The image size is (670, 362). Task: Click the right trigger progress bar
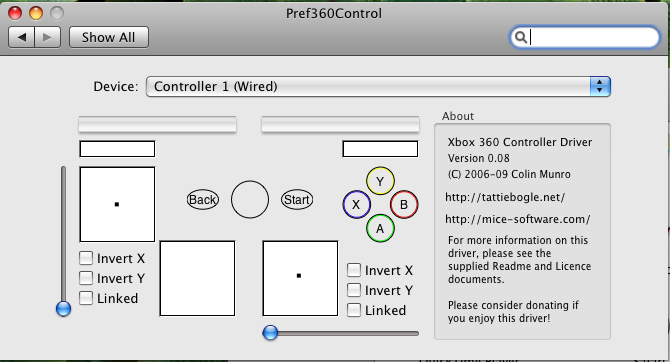point(340,124)
